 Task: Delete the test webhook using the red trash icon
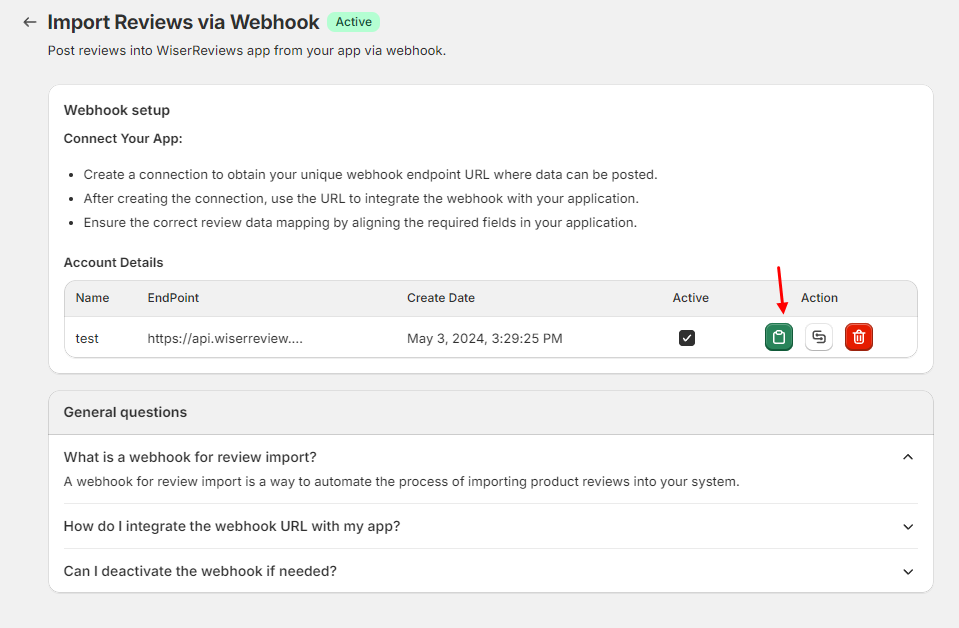click(859, 338)
